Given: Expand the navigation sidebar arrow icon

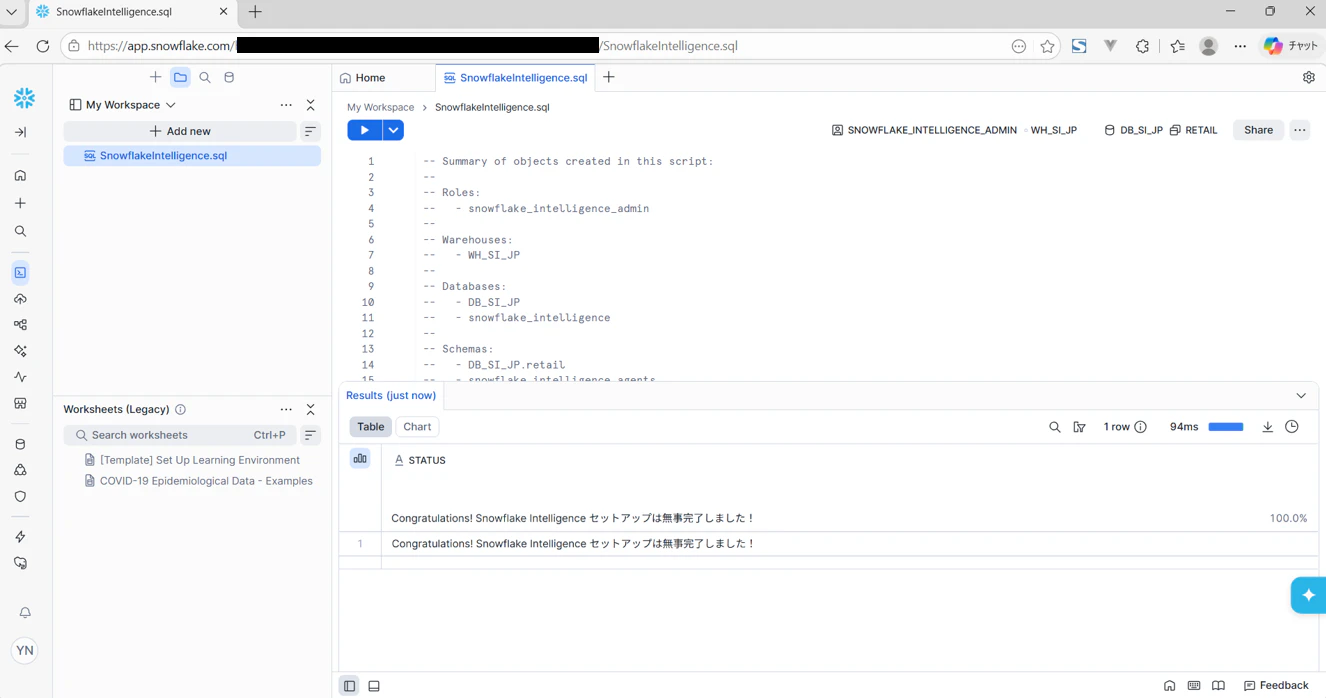Looking at the screenshot, I should click(x=20, y=132).
